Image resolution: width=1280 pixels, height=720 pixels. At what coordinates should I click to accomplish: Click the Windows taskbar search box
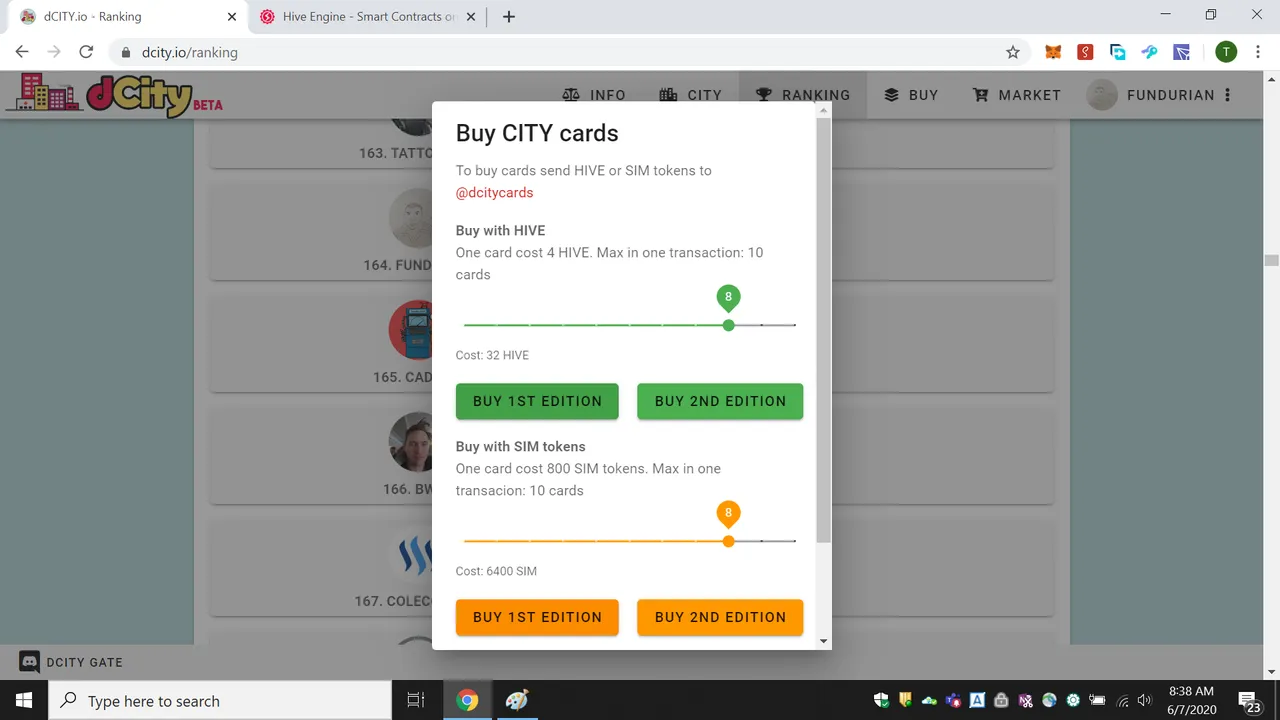click(220, 701)
